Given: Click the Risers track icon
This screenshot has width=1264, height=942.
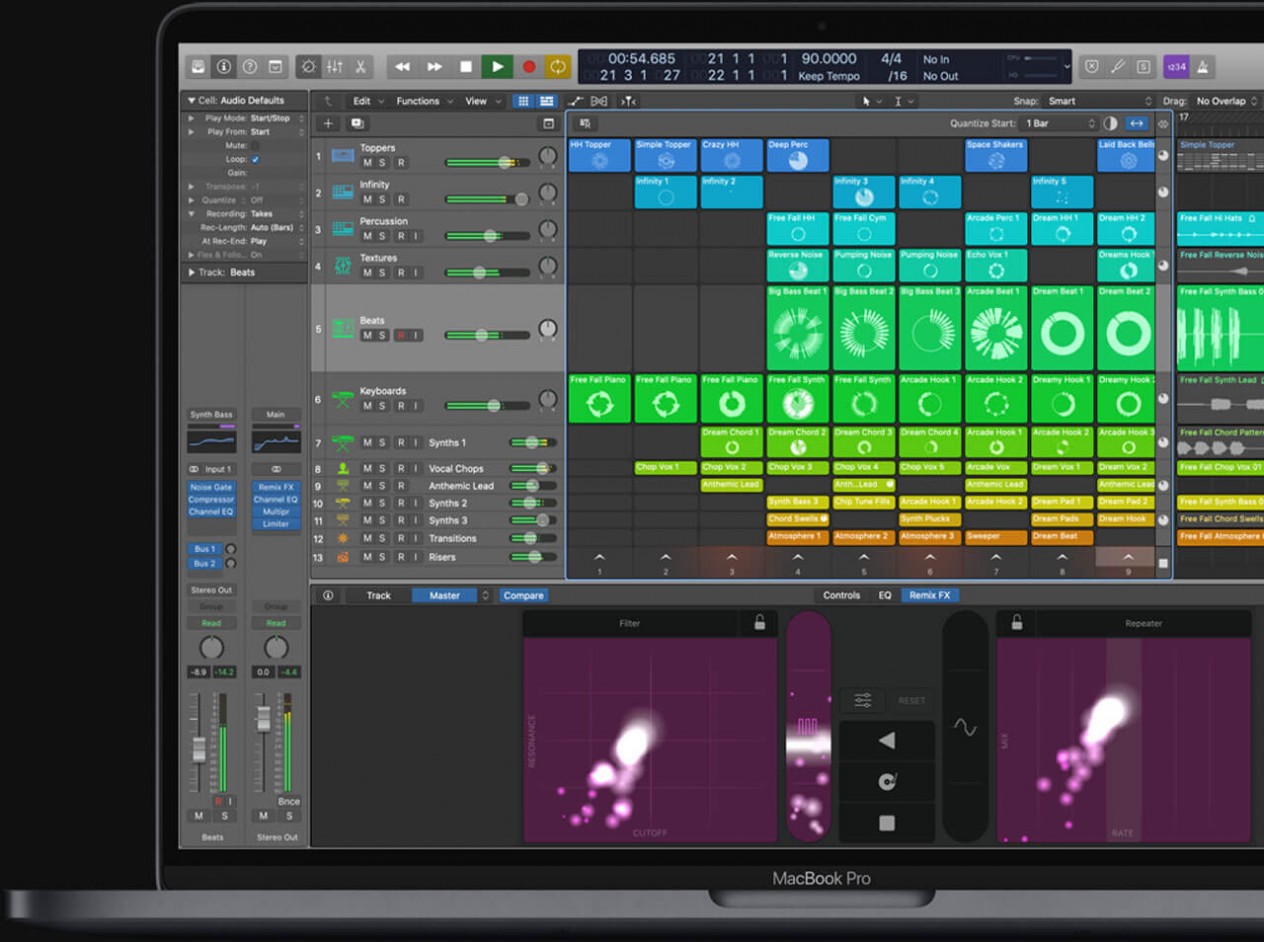Looking at the screenshot, I should [x=343, y=557].
